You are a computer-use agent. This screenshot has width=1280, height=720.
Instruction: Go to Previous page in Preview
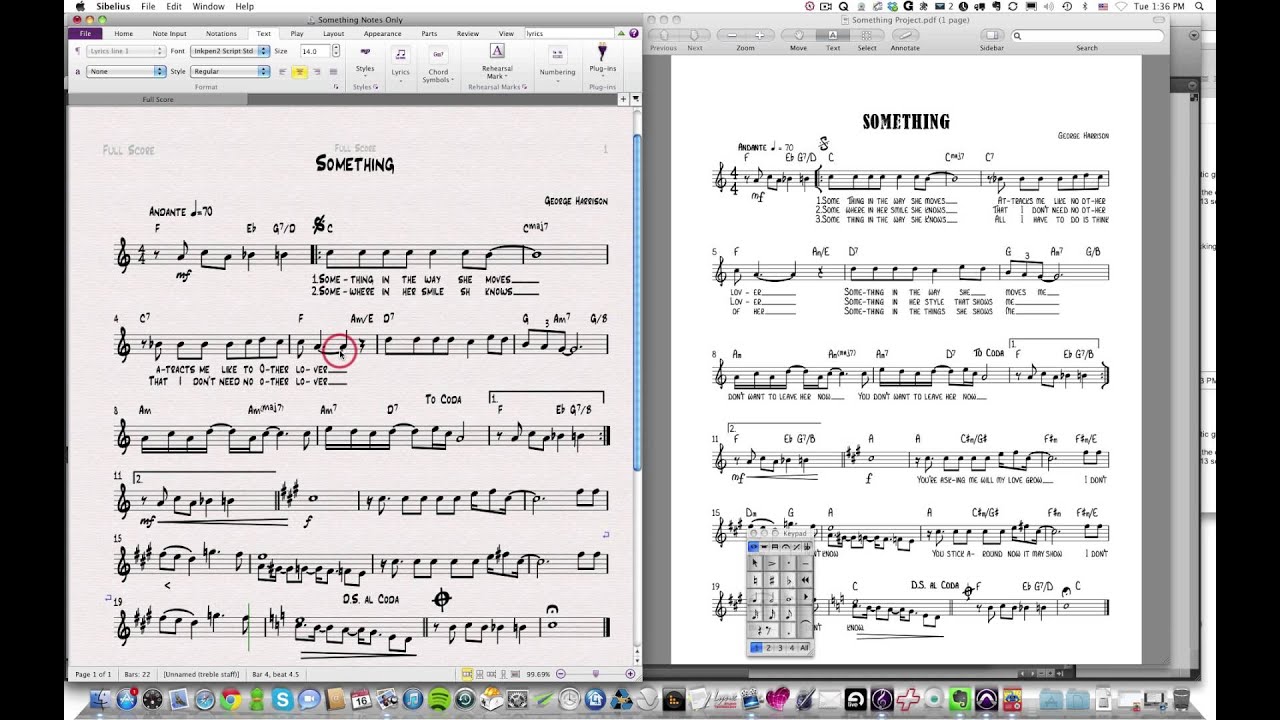pos(664,35)
